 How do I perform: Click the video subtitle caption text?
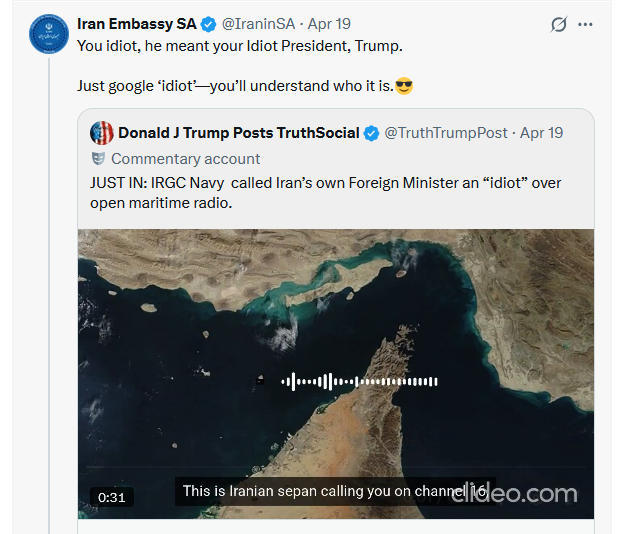click(330, 492)
